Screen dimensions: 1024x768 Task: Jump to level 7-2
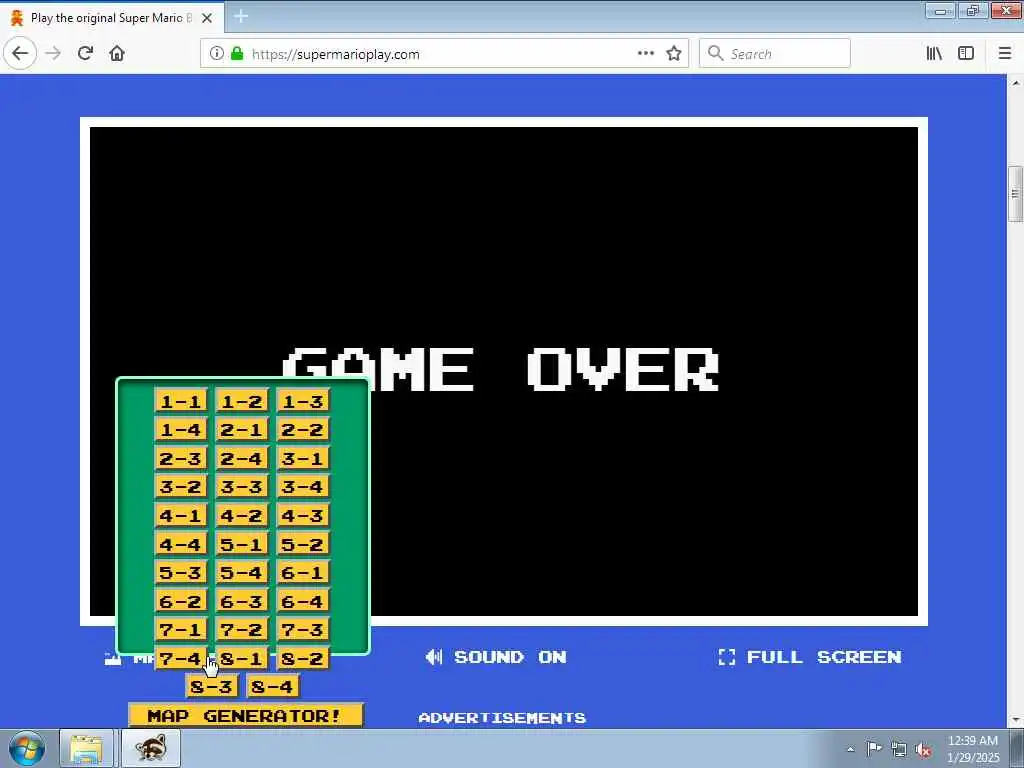click(x=242, y=630)
